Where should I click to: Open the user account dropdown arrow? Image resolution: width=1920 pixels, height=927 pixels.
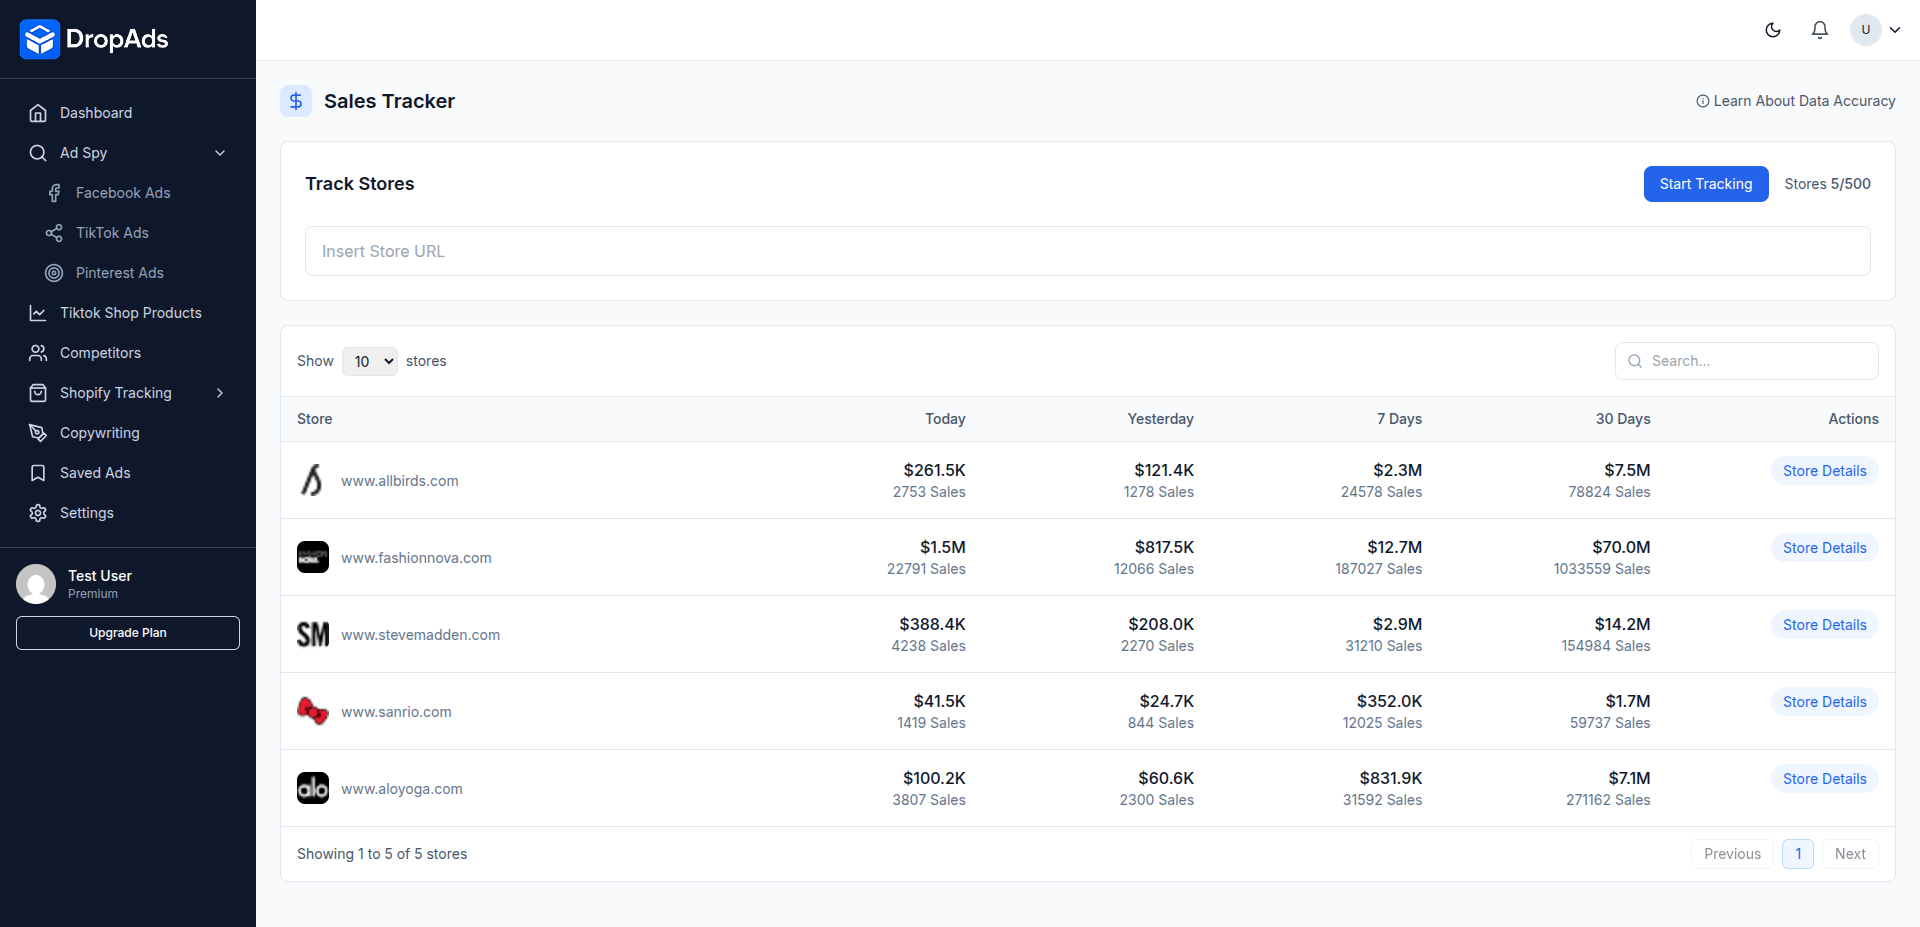tap(1895, 30)
